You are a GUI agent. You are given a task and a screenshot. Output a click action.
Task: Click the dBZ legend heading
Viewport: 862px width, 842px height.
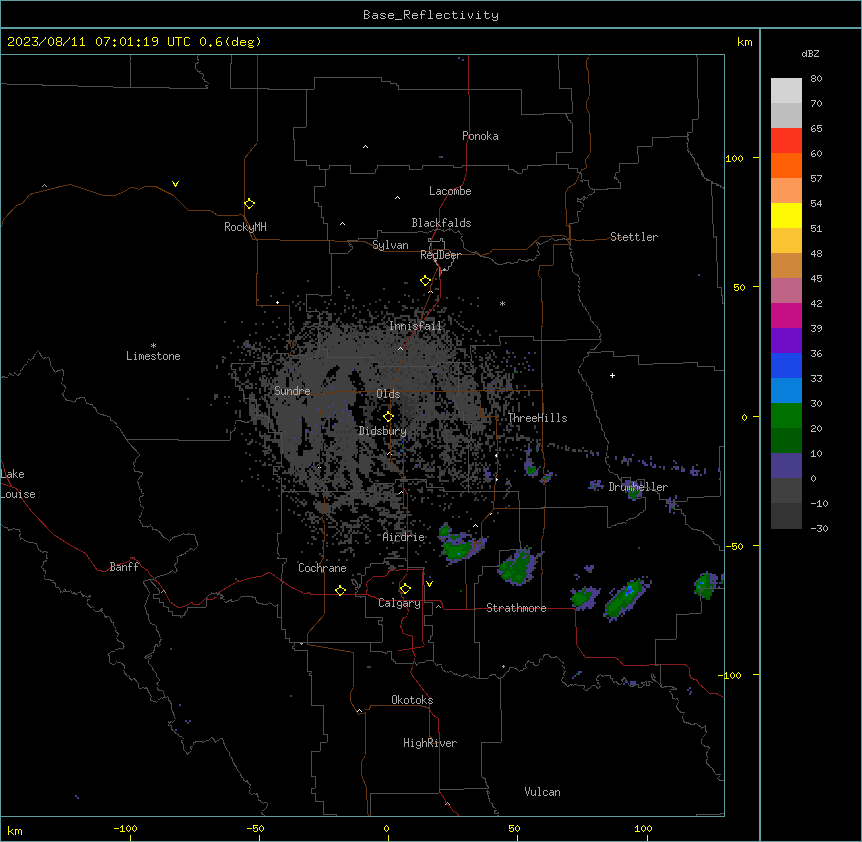click(x=810, y=53)
